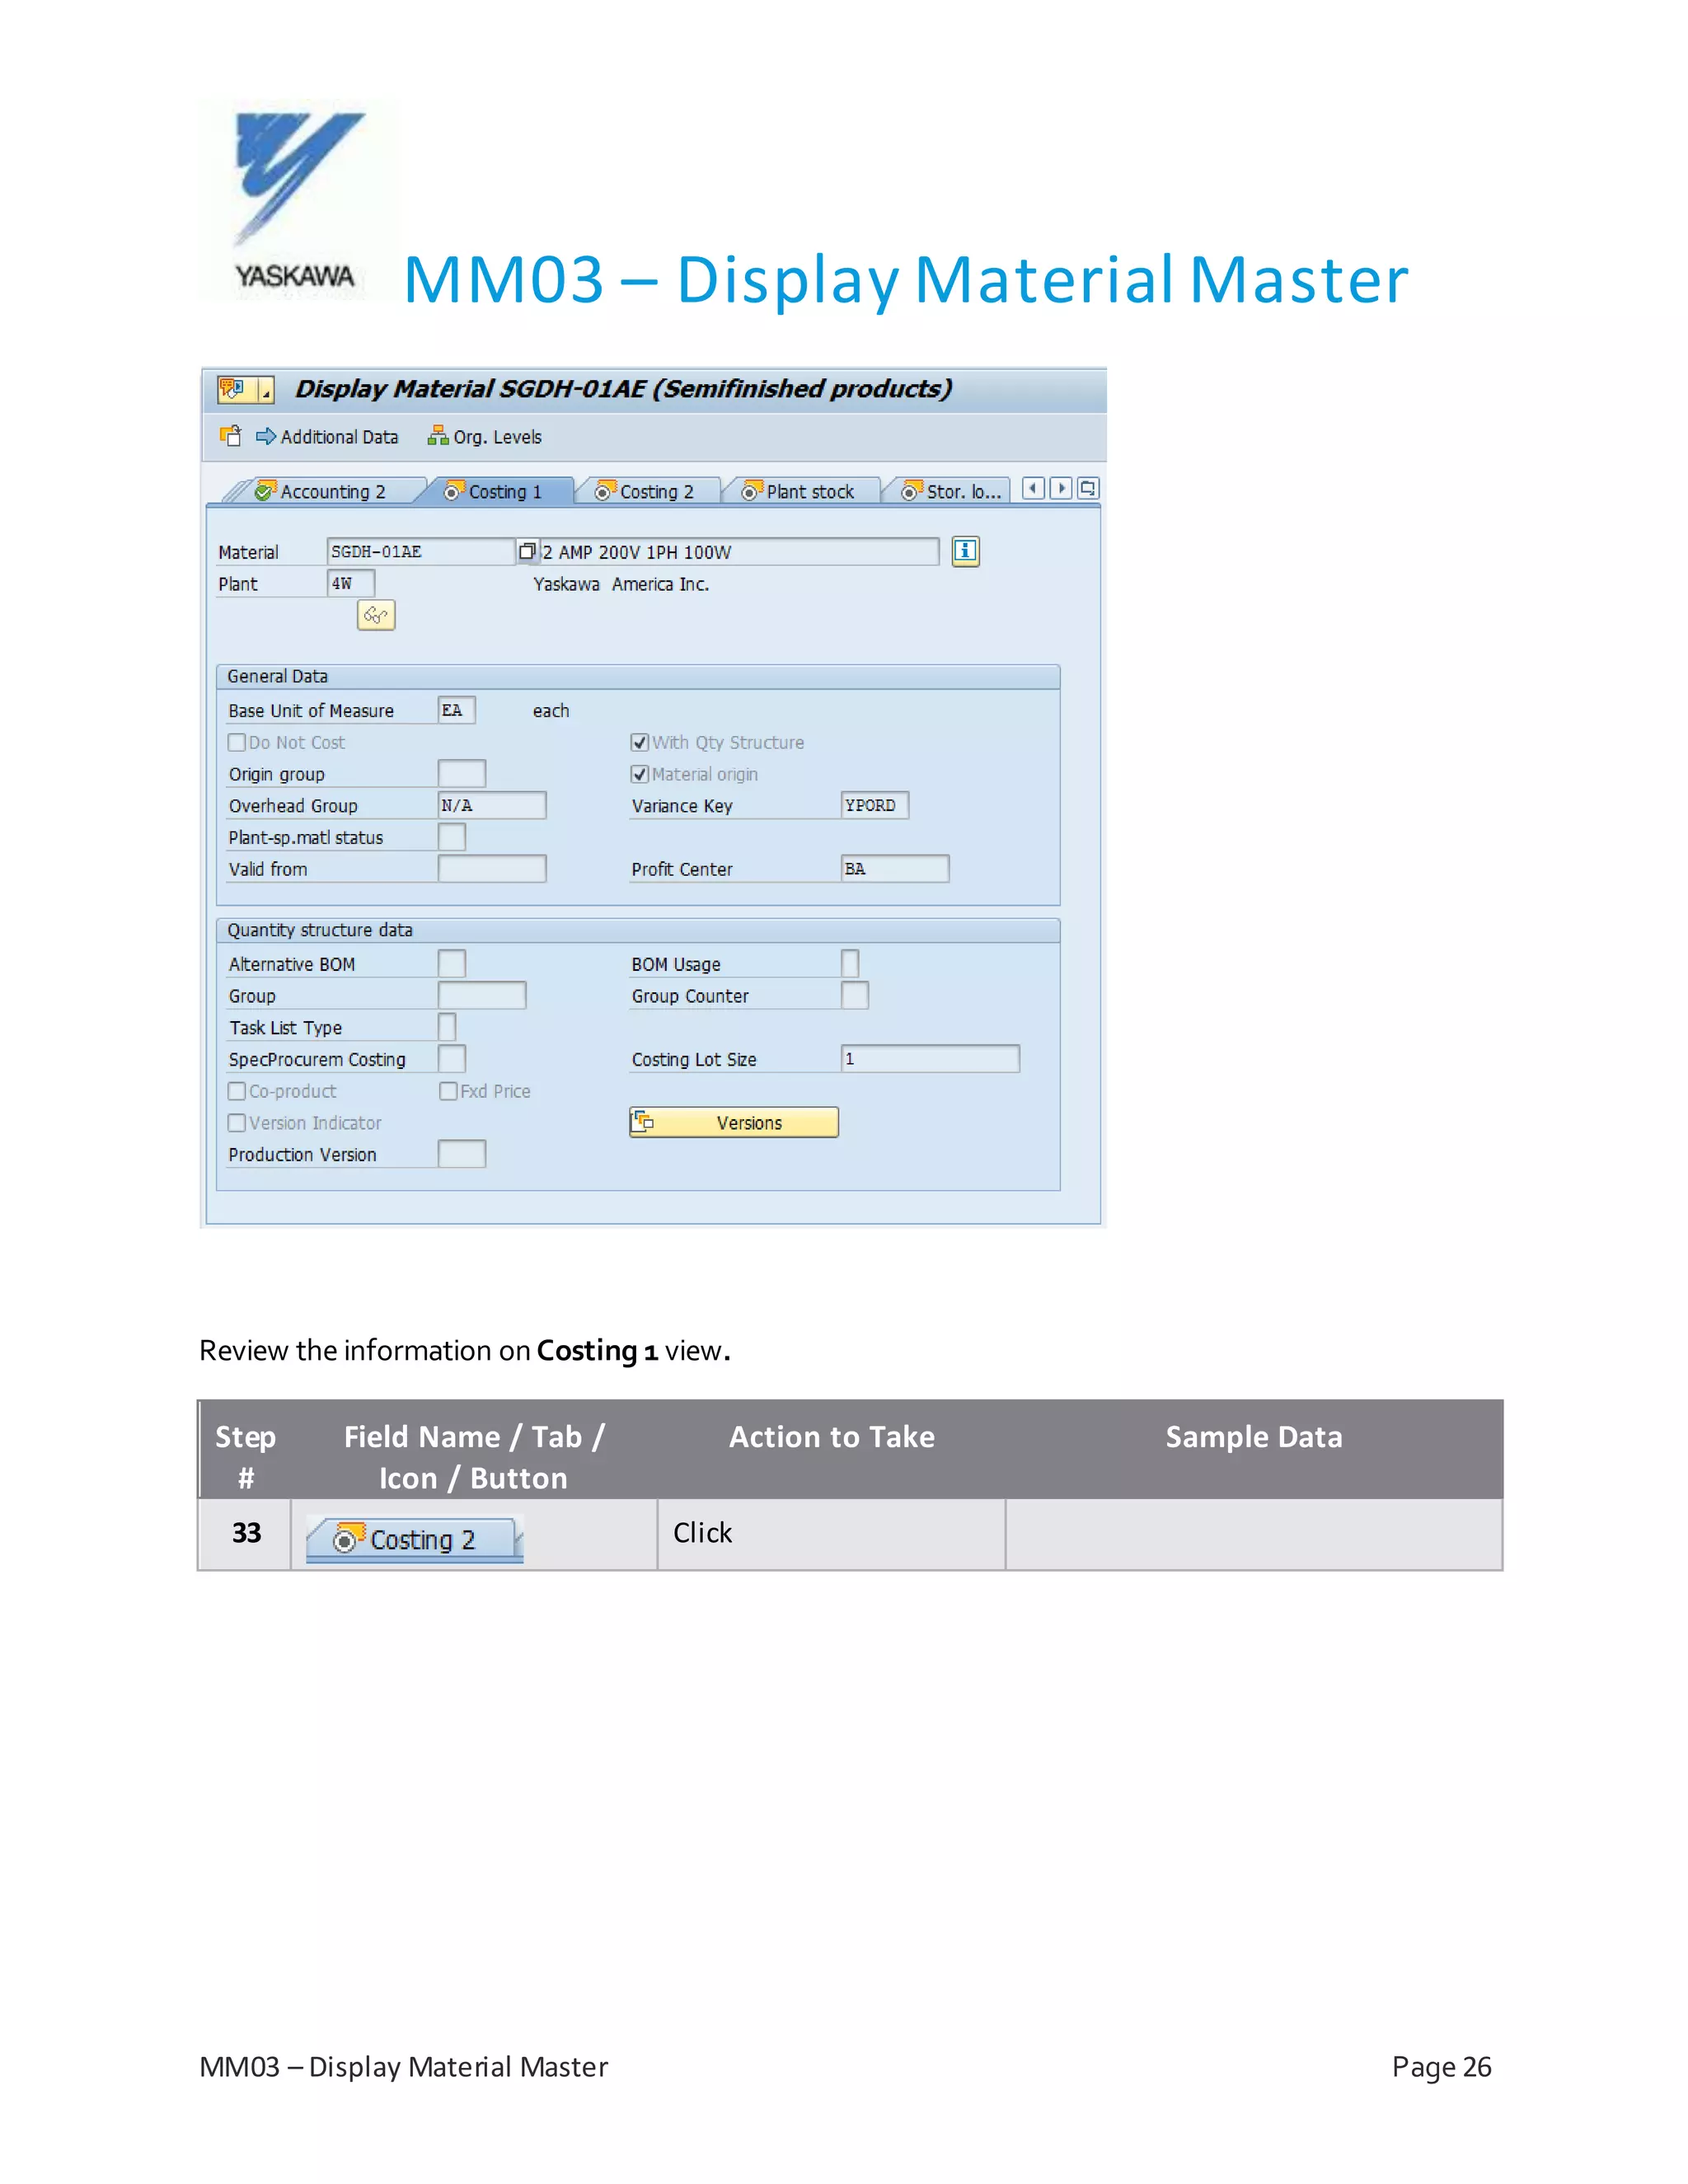Click the other material icon in toolbar
Screen dimensions: 1688x2184
tap(231, 436)
